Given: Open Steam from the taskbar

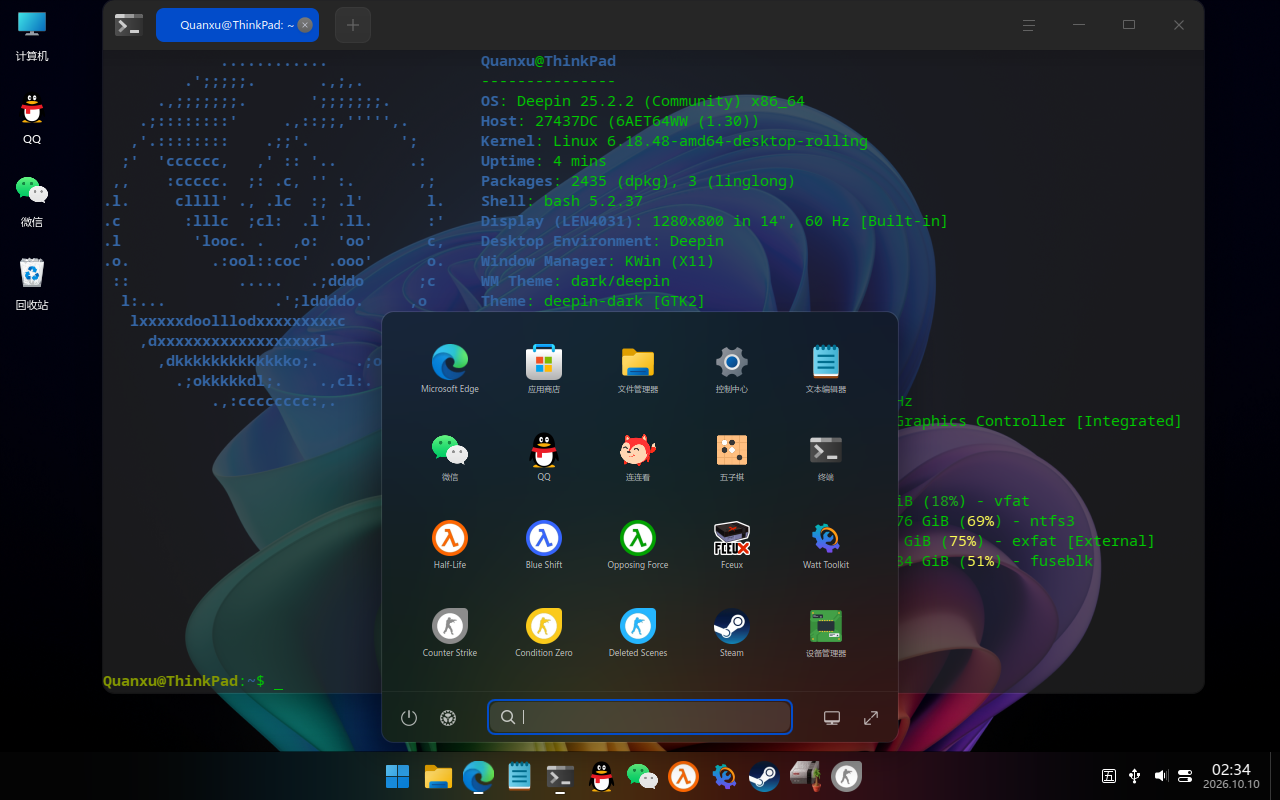Looking at the screenshot, I should point(764,776).
